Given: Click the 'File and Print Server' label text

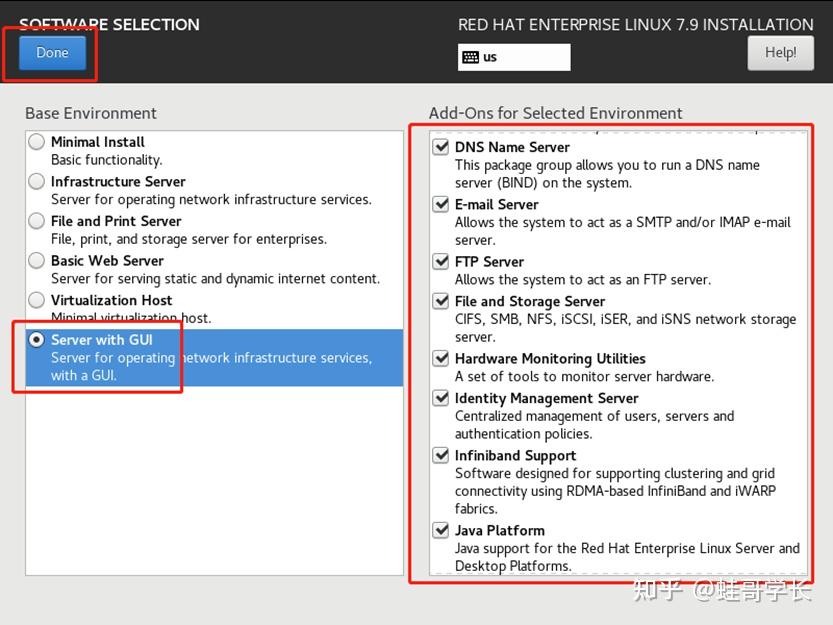Looking at the screenshot, I should point(116,221).
